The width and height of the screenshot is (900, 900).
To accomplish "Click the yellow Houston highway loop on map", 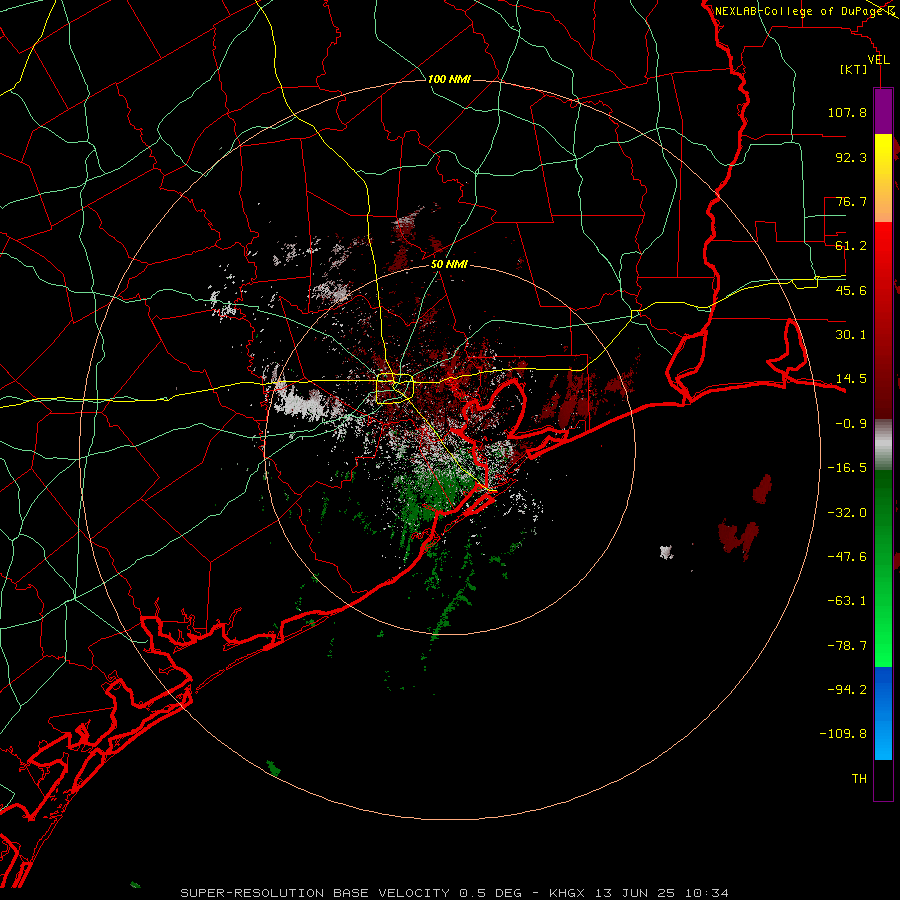I will click(395, 389).
